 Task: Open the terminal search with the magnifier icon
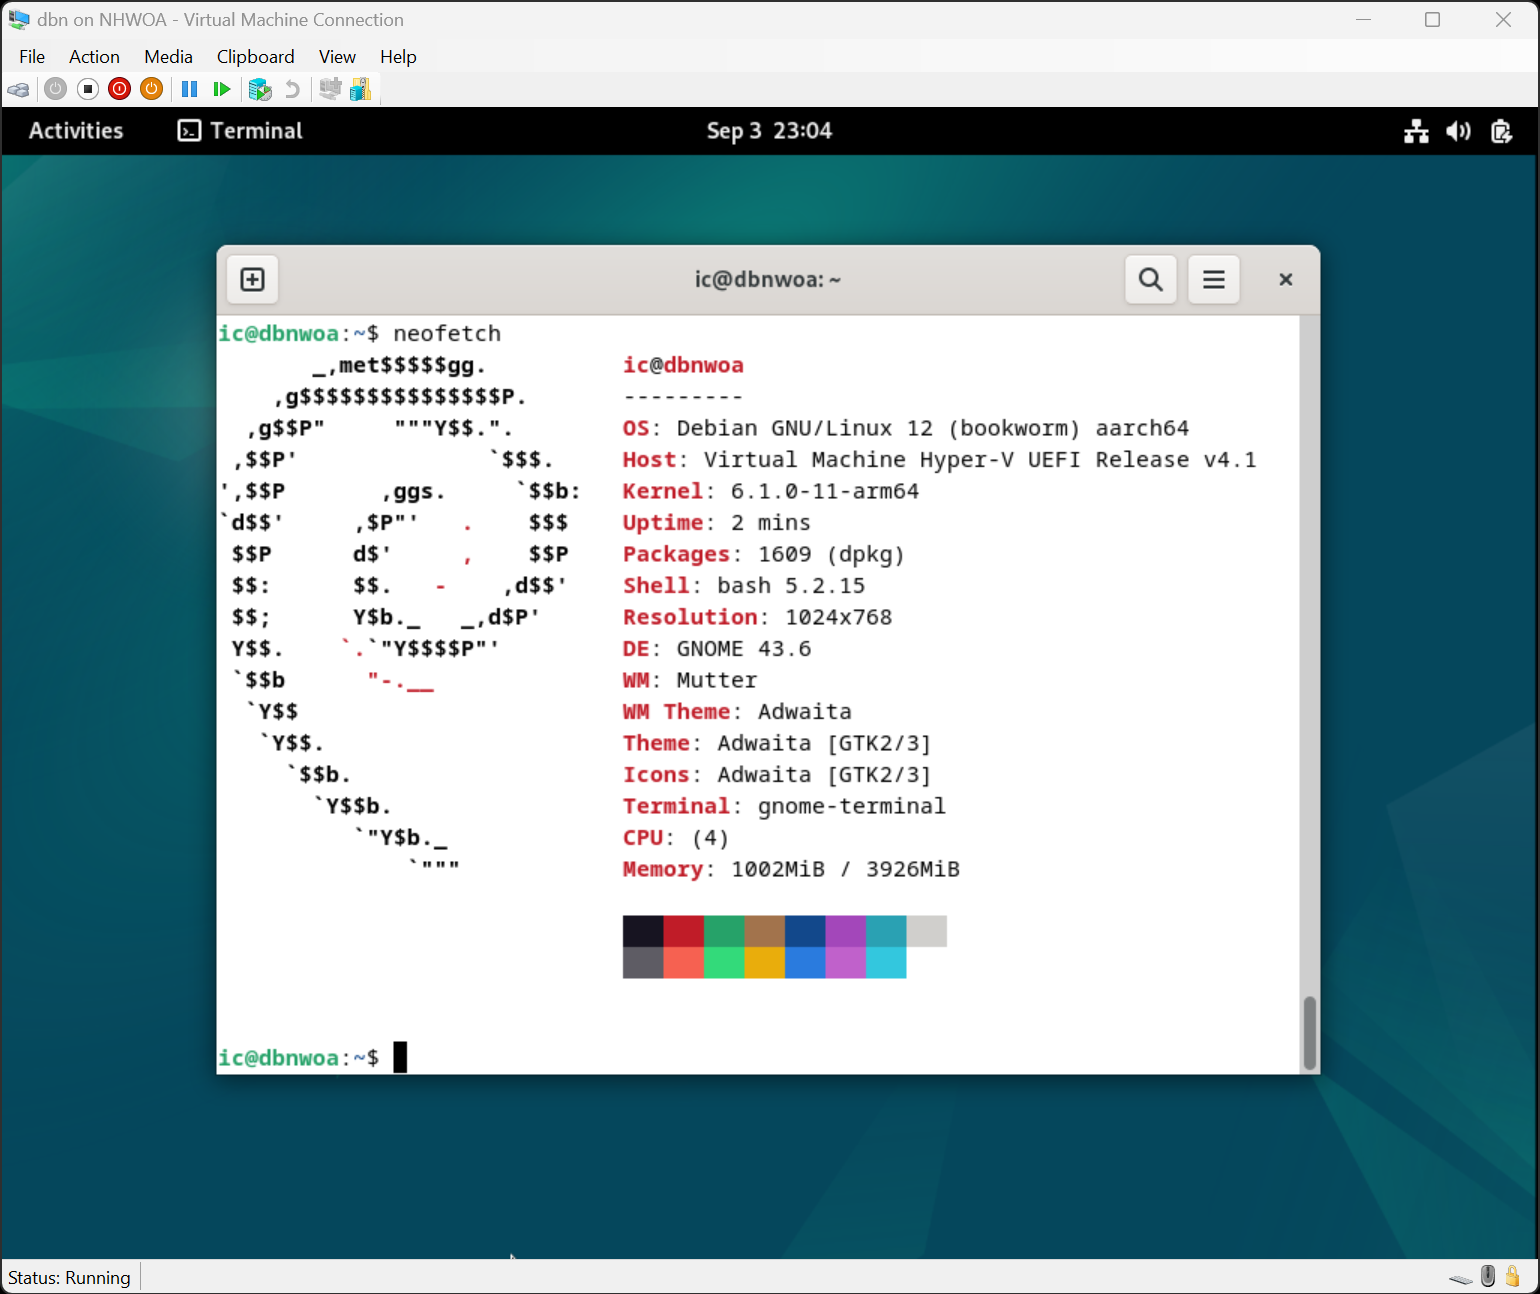pyautogui.click(x=1150, y=280)
